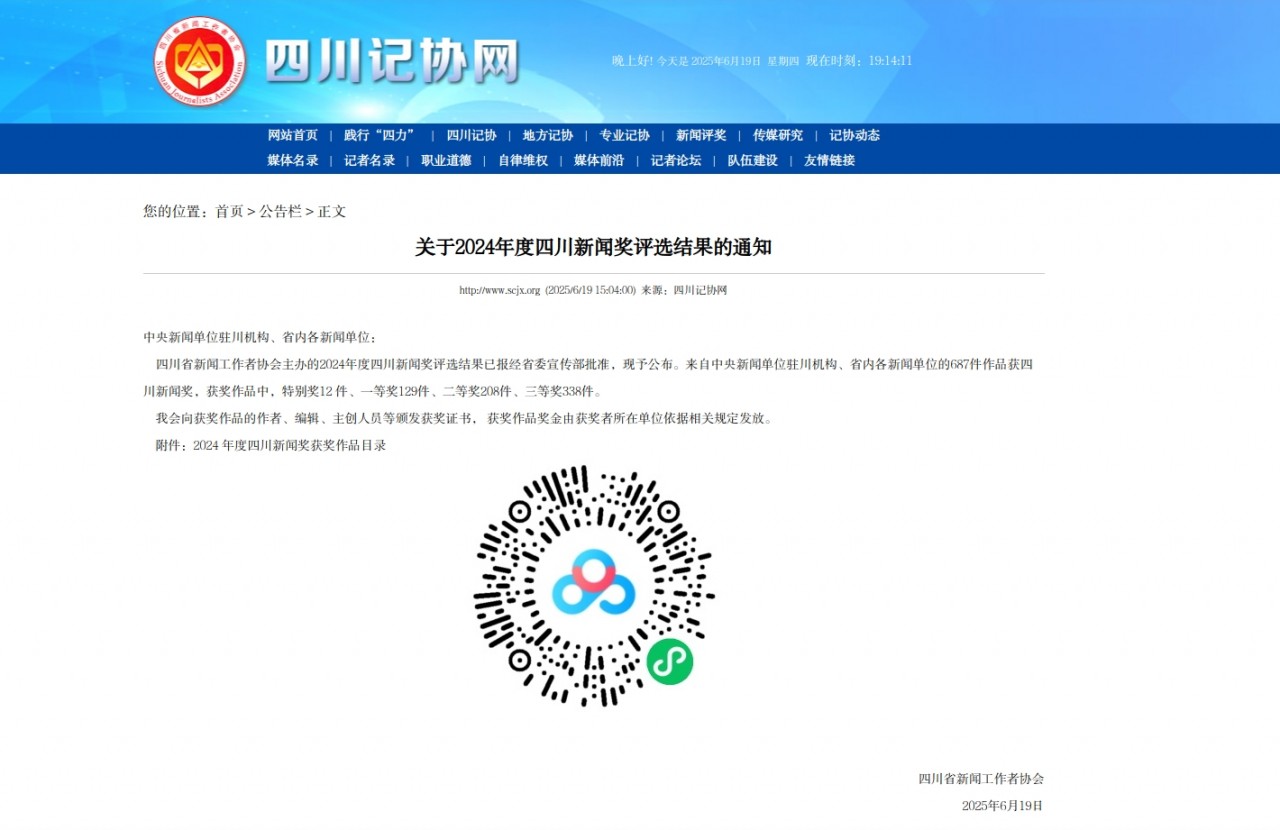The image size is (1280, 830).
Task: Click the green mini-program badge on QR code
Action: tap(669, 661)
